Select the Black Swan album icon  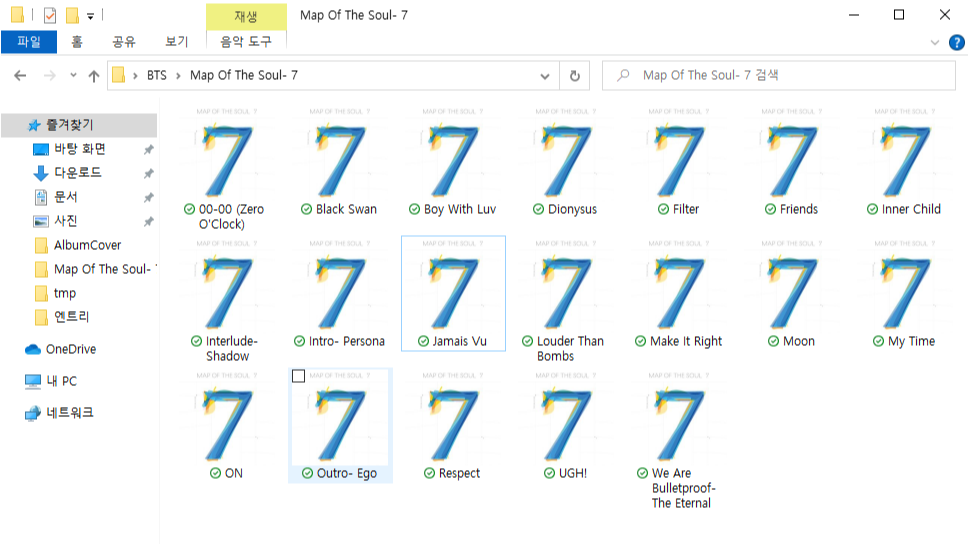339,155
